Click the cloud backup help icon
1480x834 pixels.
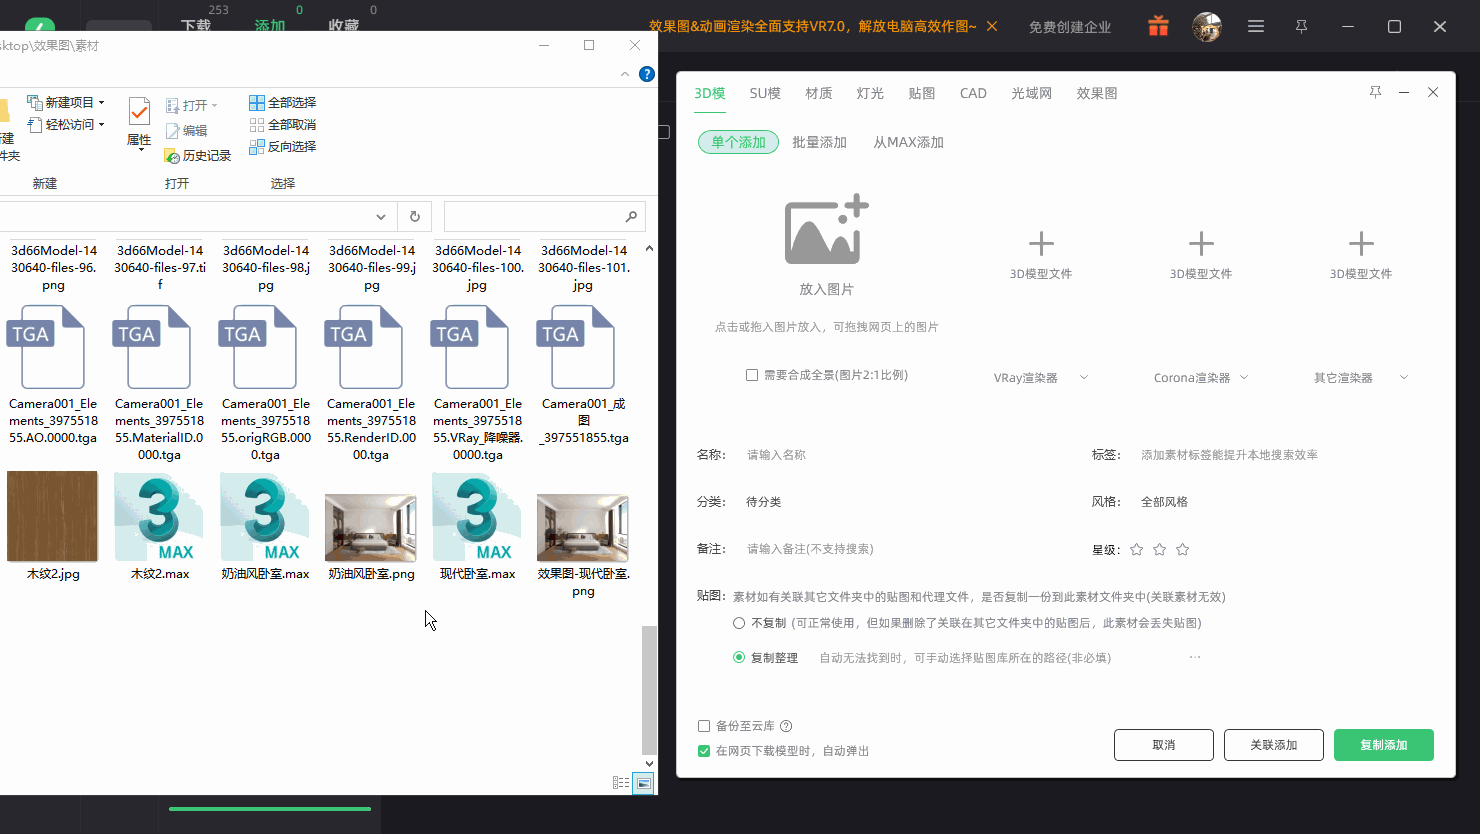[x=786, y=726]
